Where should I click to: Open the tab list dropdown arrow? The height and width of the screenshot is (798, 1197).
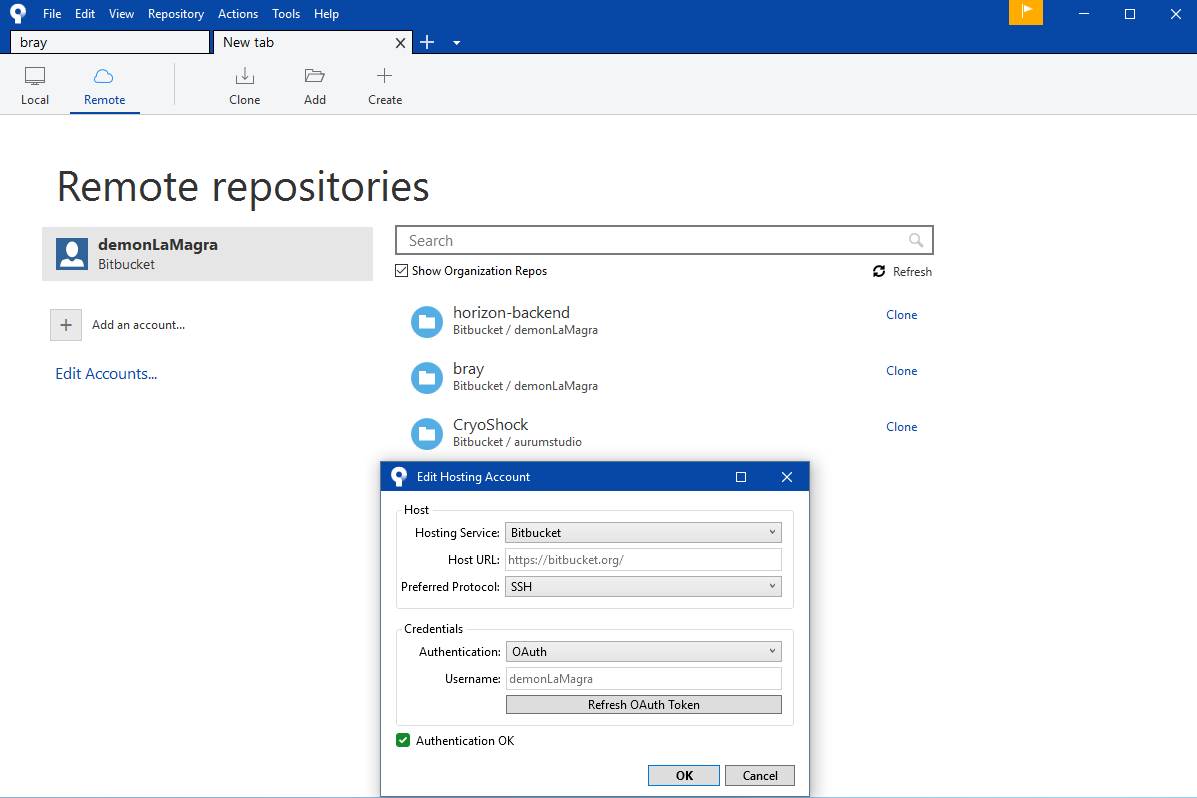pos(457,43)
